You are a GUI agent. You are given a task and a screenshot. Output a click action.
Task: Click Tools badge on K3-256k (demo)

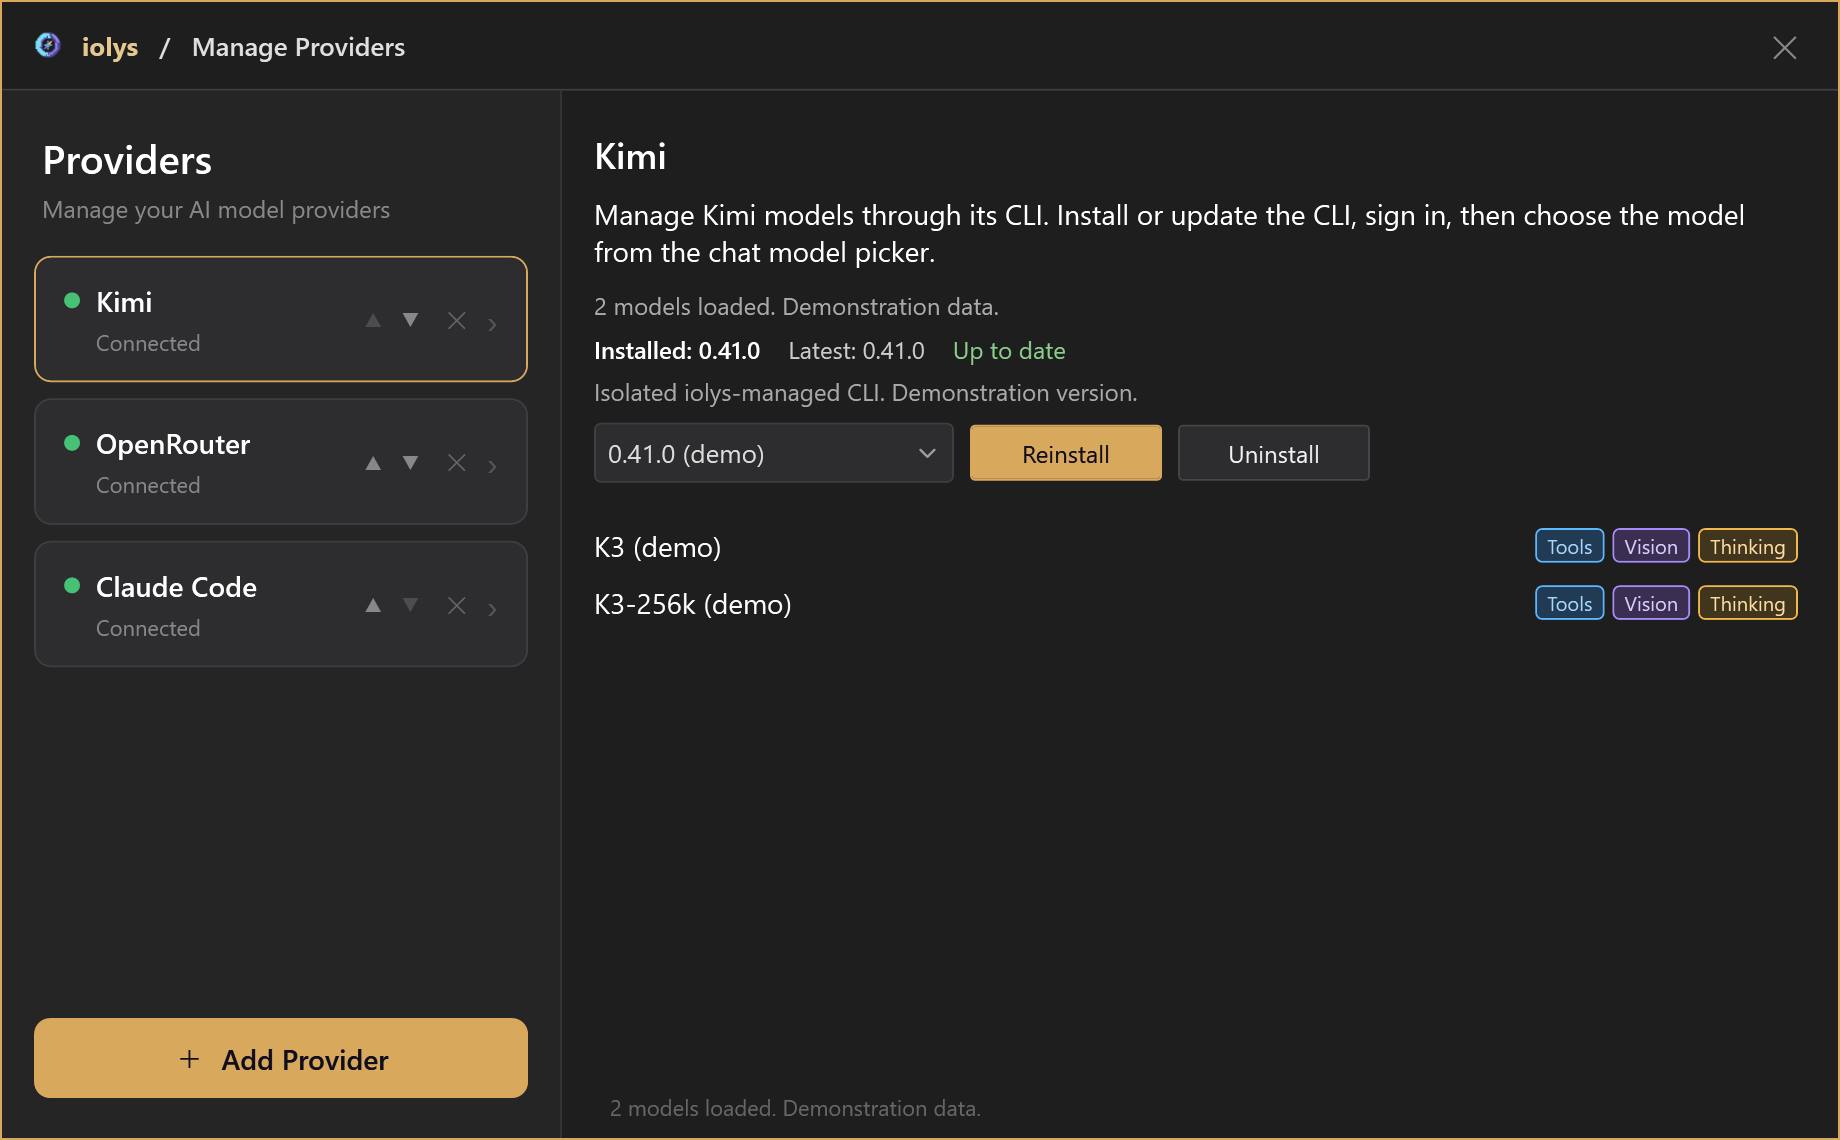point(1570,603)
